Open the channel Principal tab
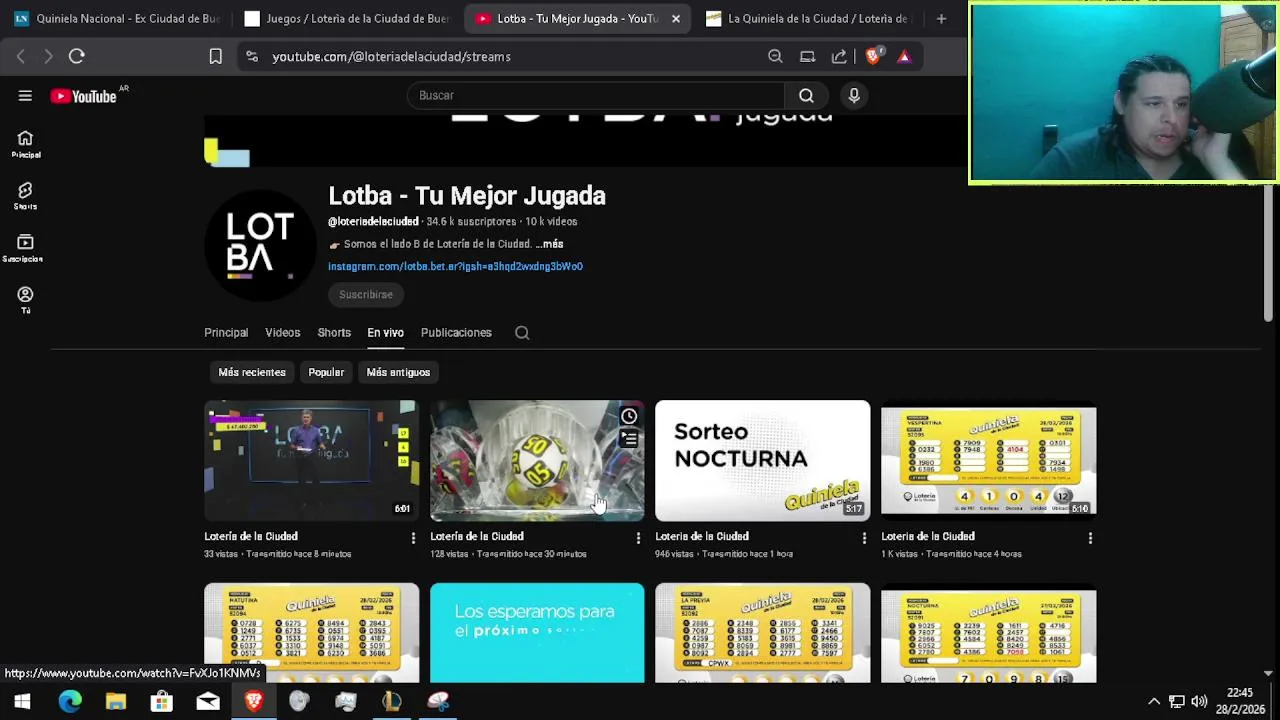This screenshot has height=720, width=1280. coord(226,333)
